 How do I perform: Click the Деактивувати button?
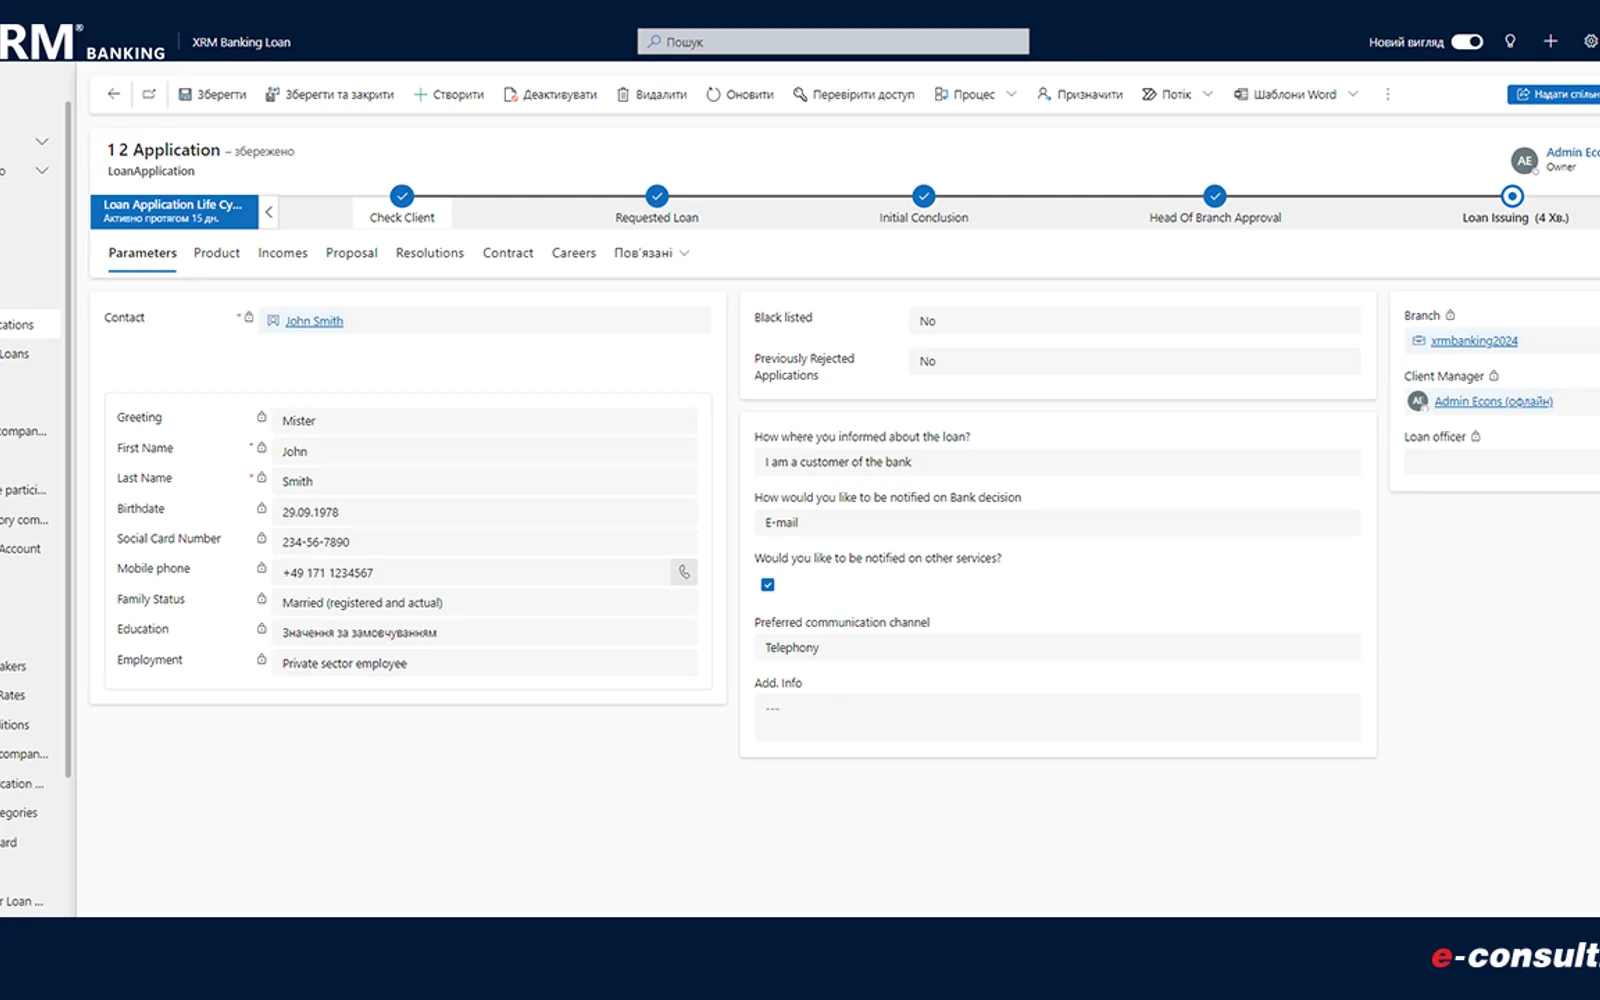pyautogui.click(x=551, y=94)
